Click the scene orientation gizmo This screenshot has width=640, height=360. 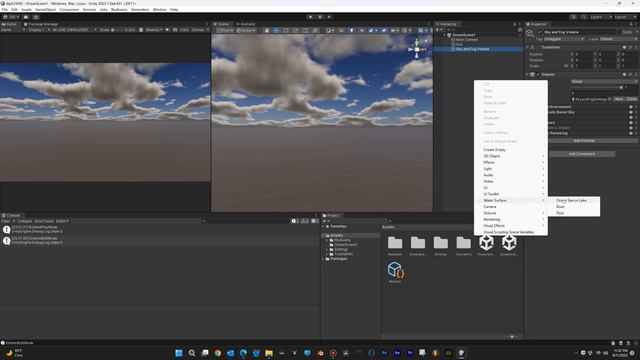point(417,49)
